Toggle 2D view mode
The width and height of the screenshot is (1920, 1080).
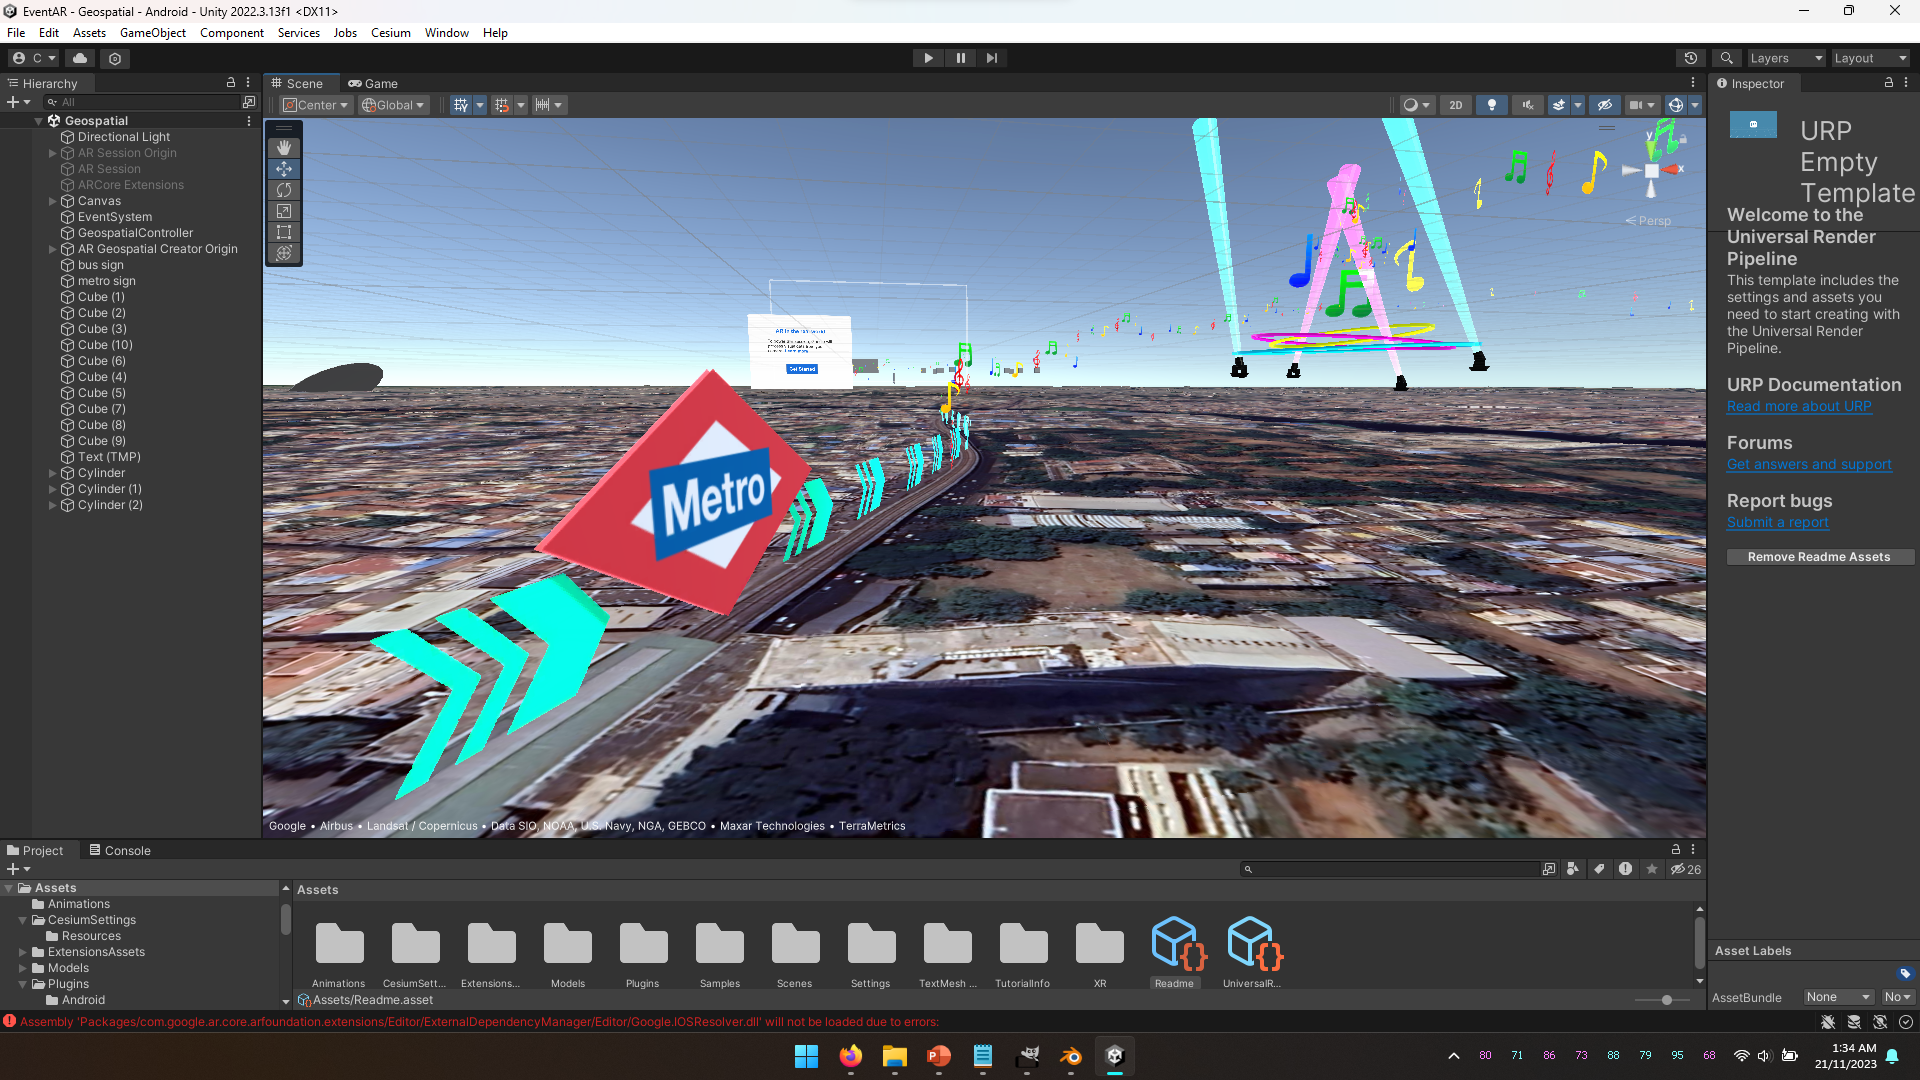pos(1456,105)
